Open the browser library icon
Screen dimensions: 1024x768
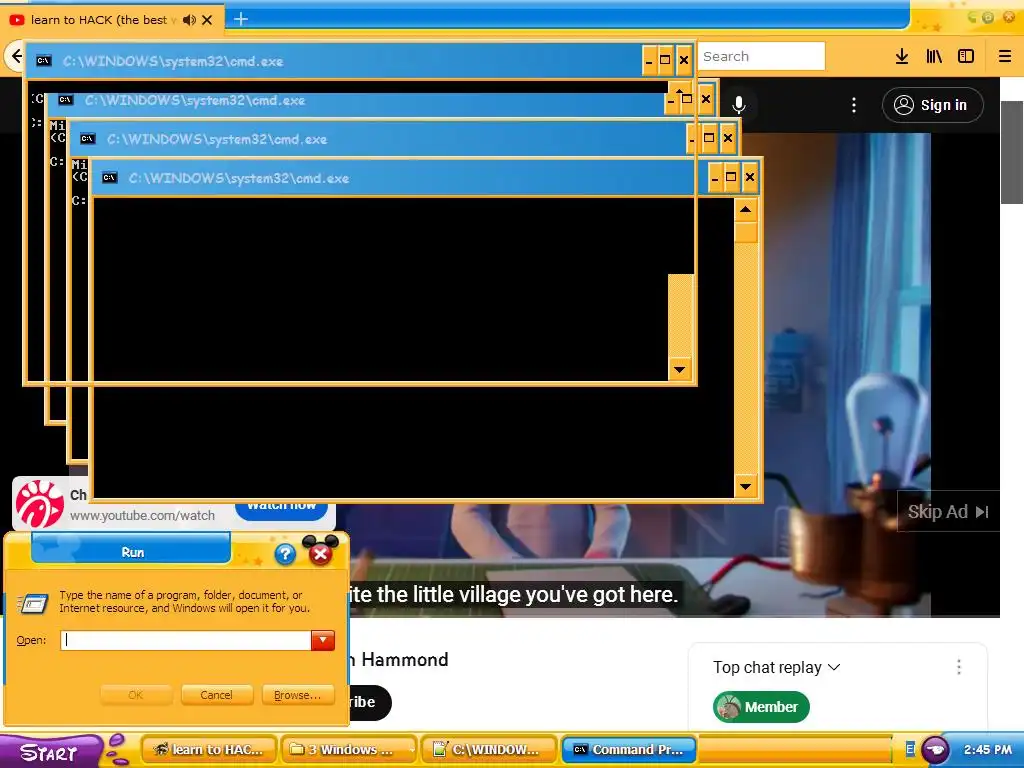point(934,56)
